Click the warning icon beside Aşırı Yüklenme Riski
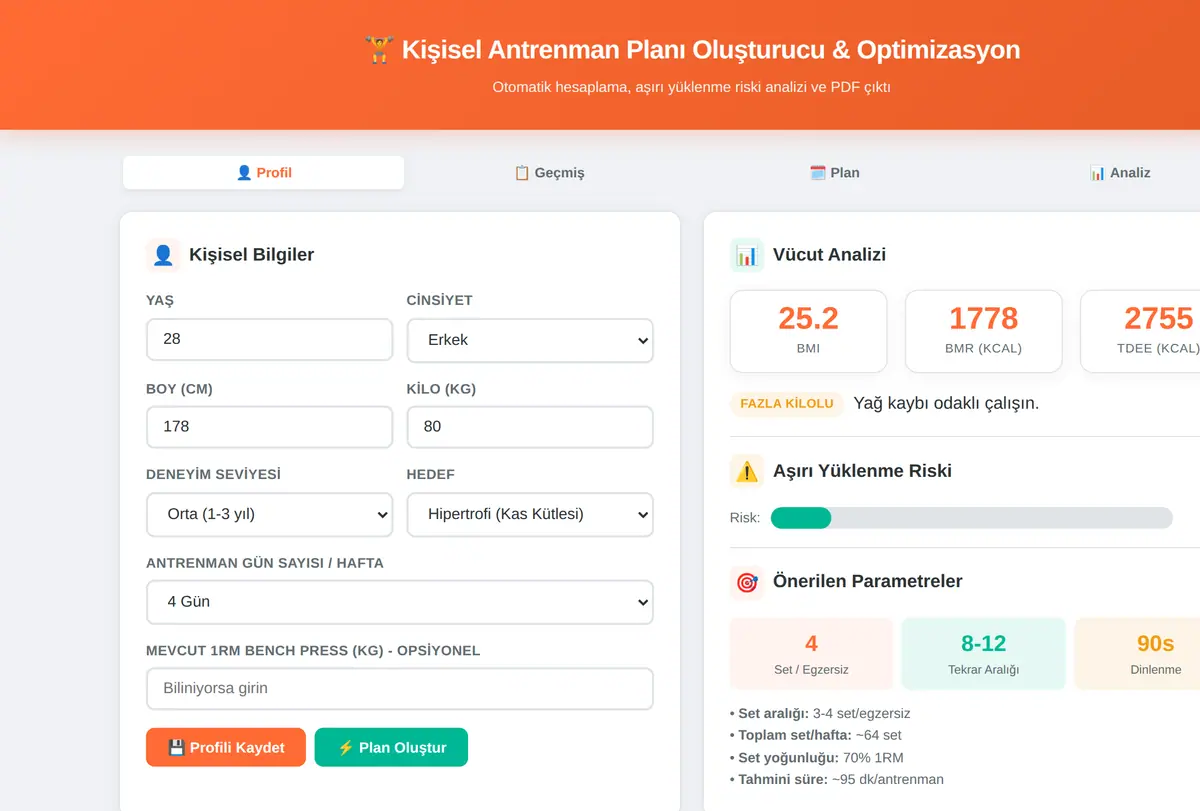The width and height of the screenshot is (1200, 811). click(747, 471)
